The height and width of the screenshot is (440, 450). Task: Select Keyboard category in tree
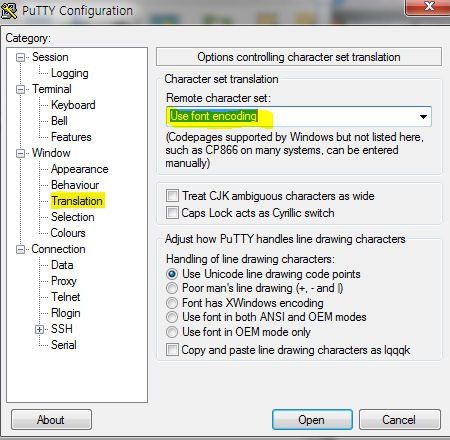(73, 105)
